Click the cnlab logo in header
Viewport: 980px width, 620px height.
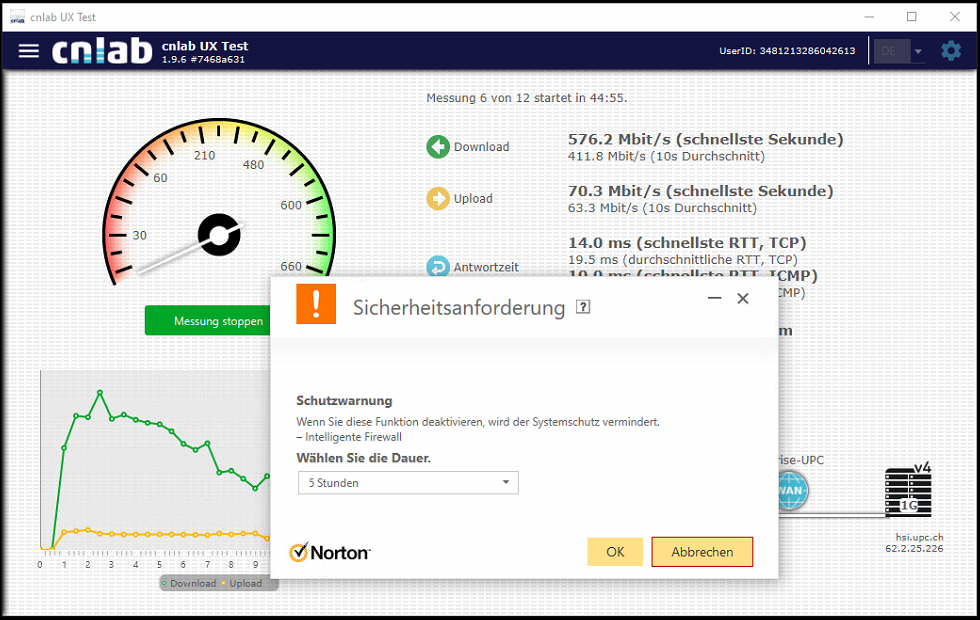[x=102, y=51]
